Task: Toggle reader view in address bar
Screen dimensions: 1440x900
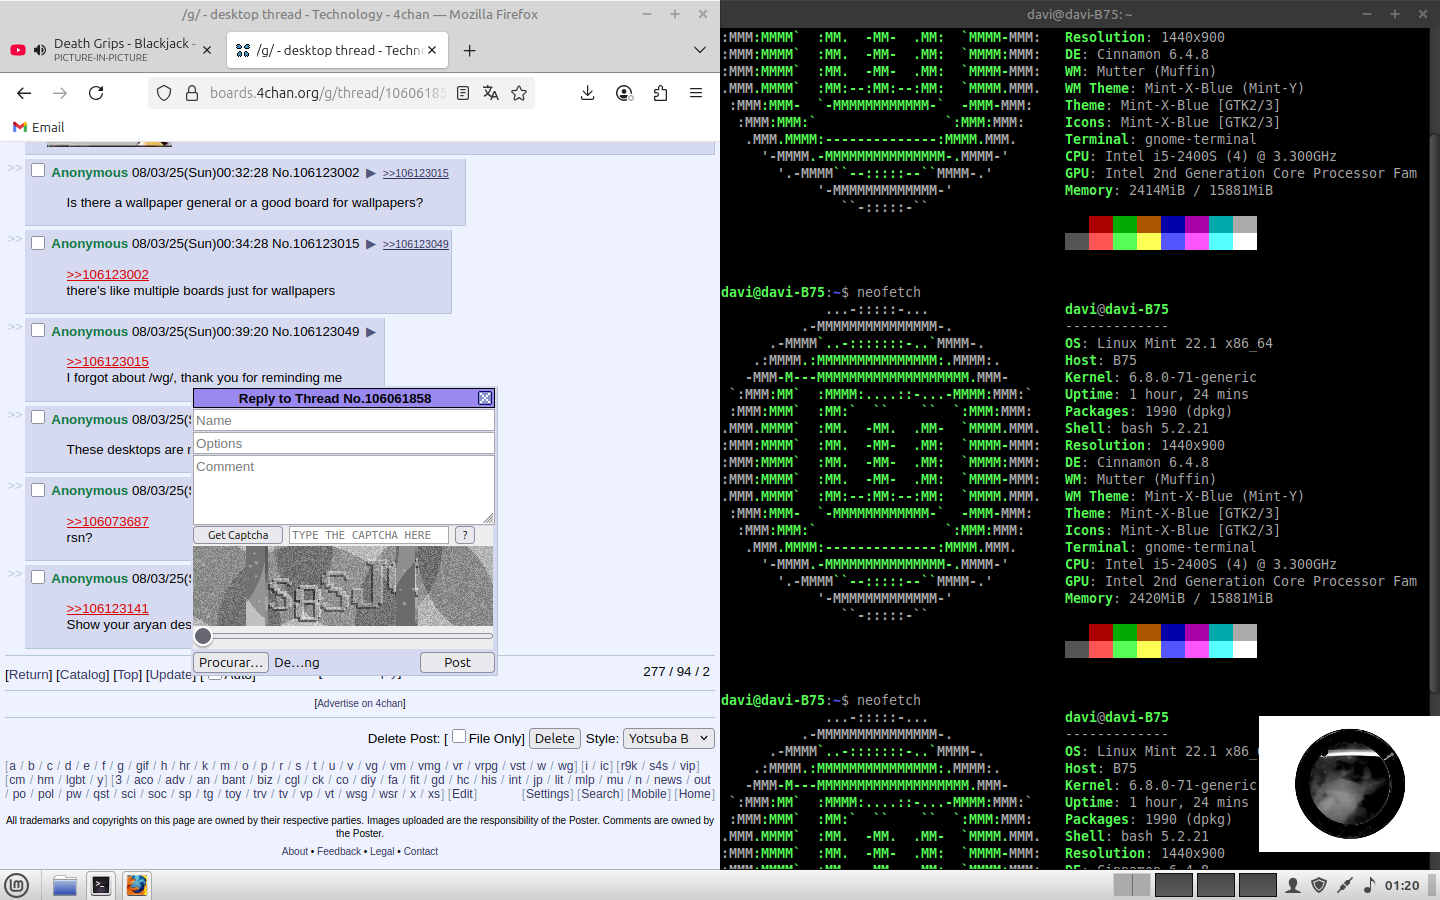Action: pos(463,93)
